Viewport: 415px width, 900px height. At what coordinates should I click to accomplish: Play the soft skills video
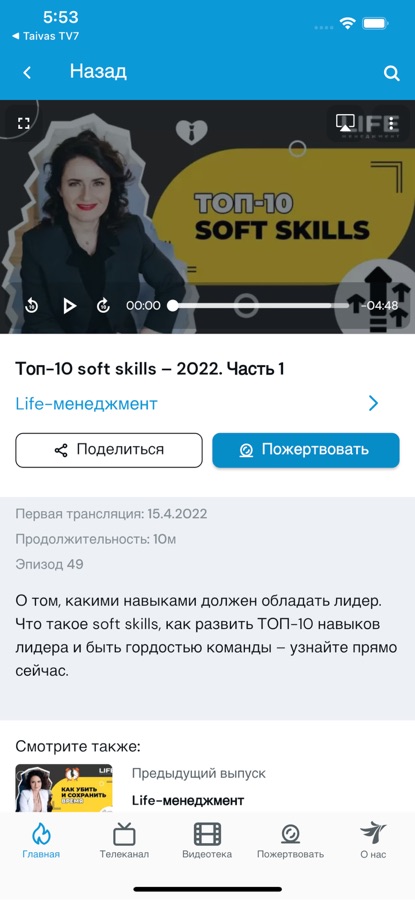(69, 306)
